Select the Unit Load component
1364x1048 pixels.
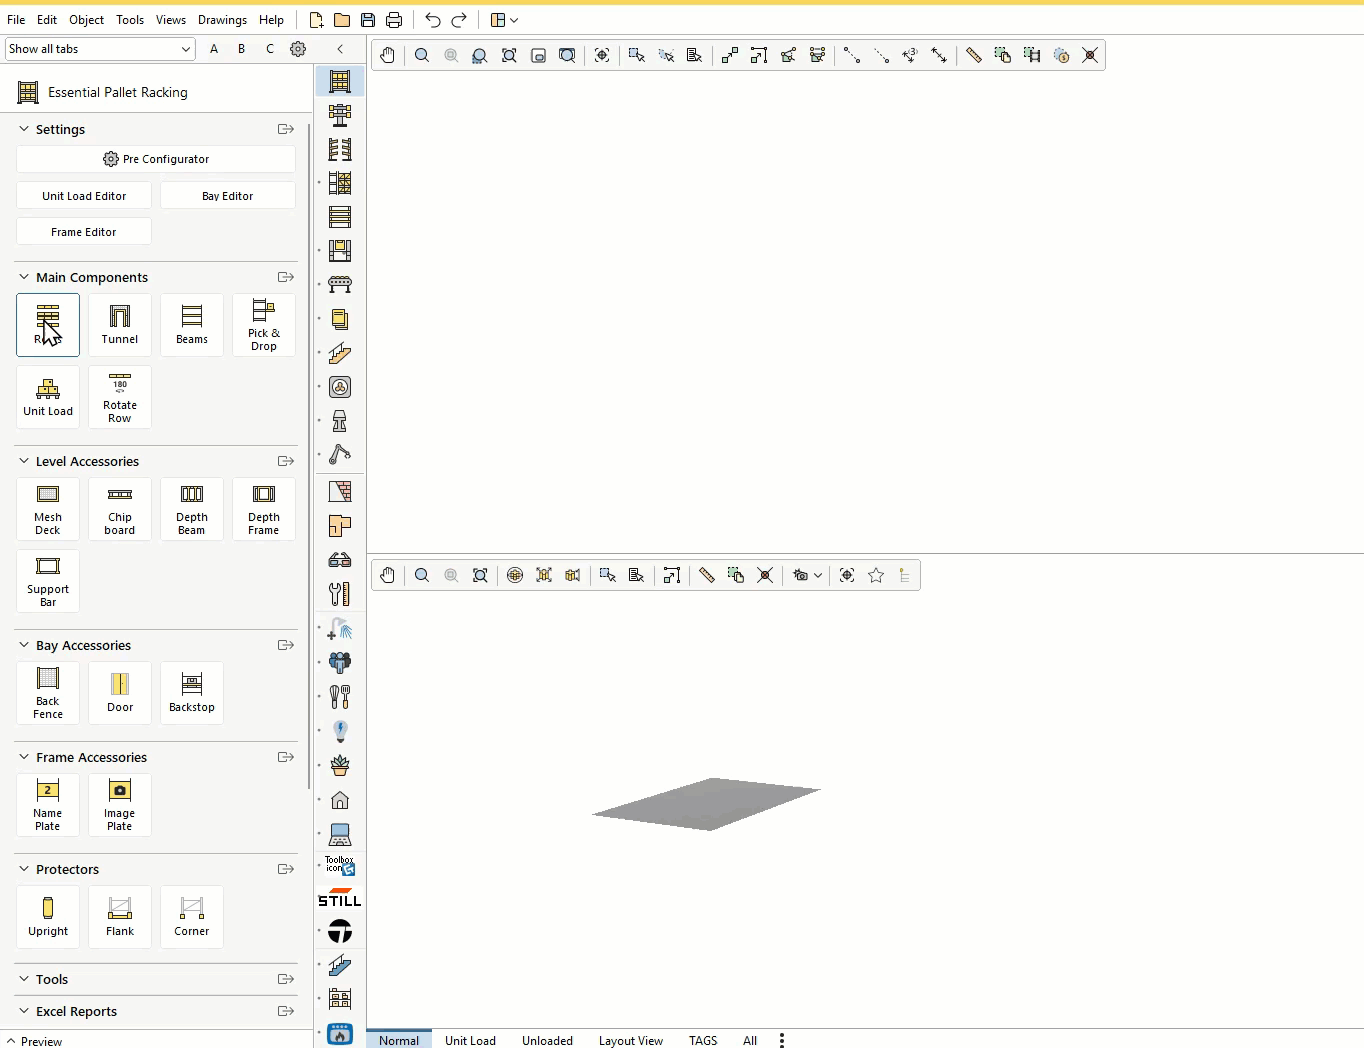(48, 396)
